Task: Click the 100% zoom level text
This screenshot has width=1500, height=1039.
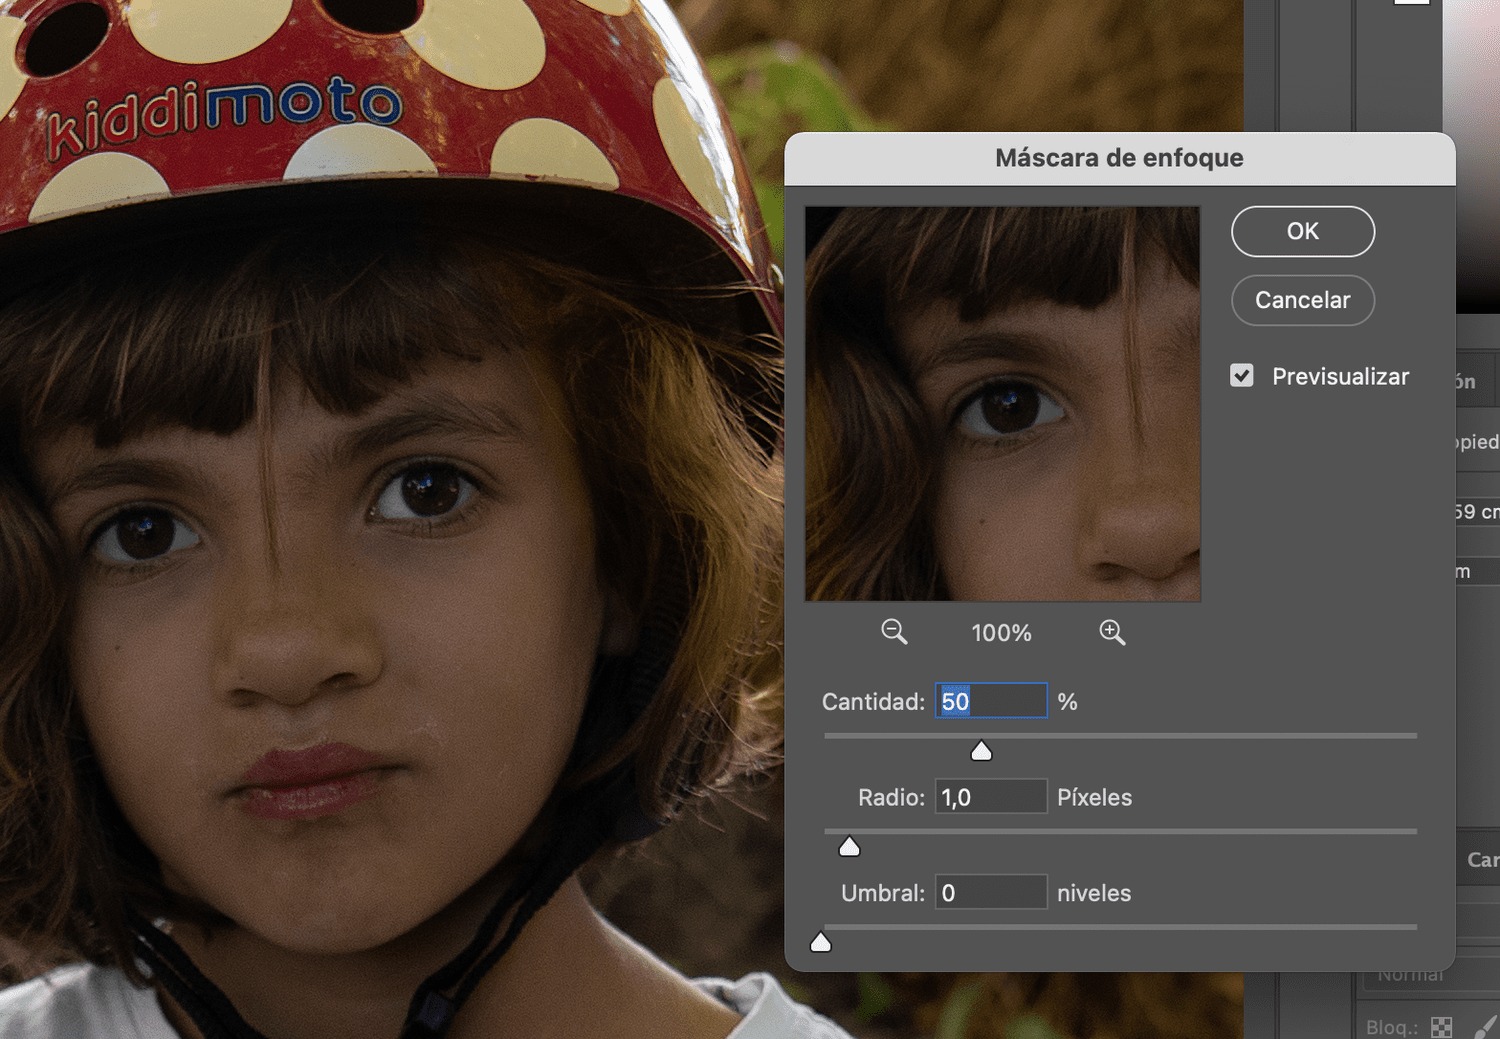Action: click(x=1001, y=633)
